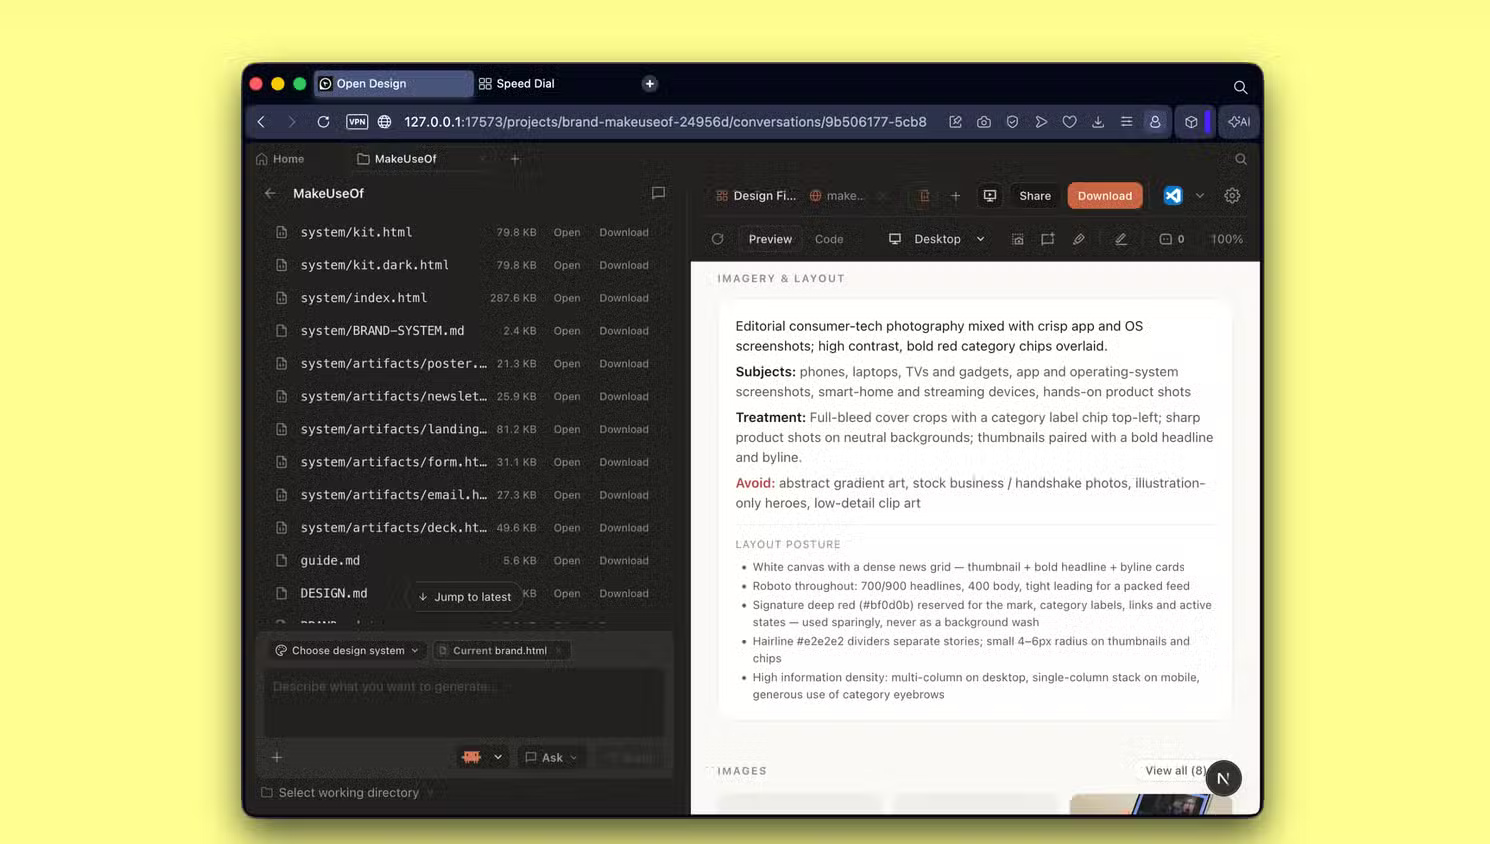Image resolution: width=1490 pixels, height=844 pixels.
Task: Remove the Current brand.html attachment chip
Action: pyautogui.click(x=559, y=651)
